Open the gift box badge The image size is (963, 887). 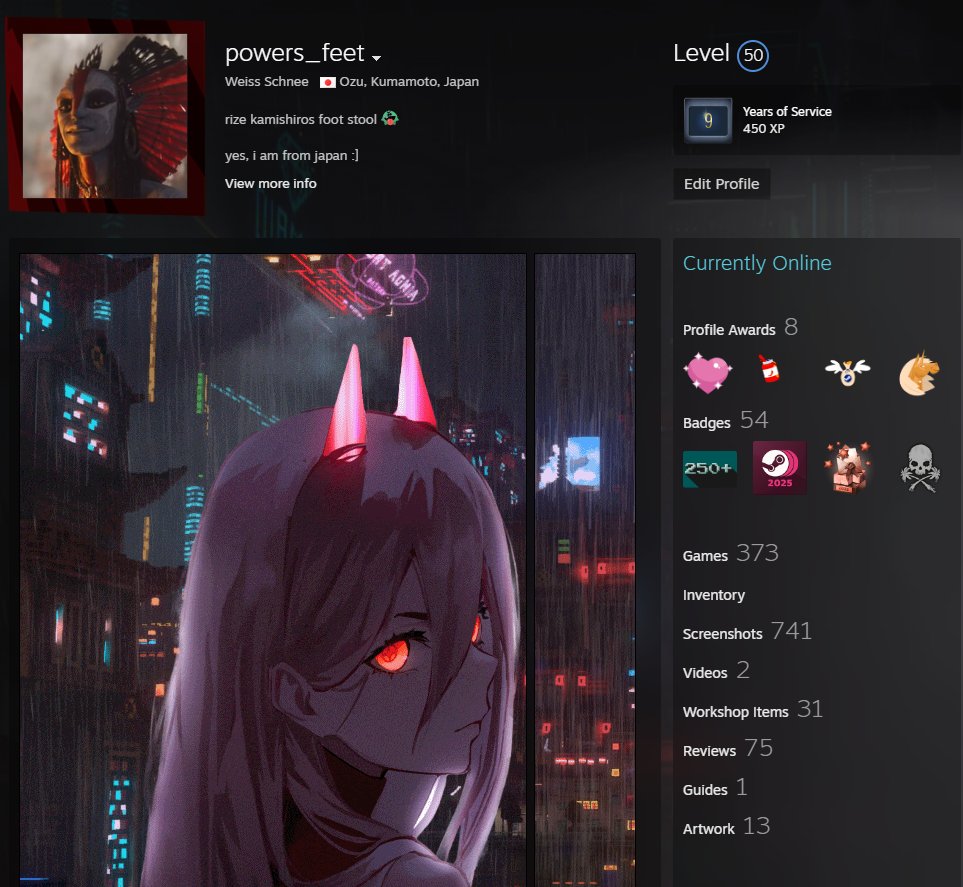click(x=848, y=467)
